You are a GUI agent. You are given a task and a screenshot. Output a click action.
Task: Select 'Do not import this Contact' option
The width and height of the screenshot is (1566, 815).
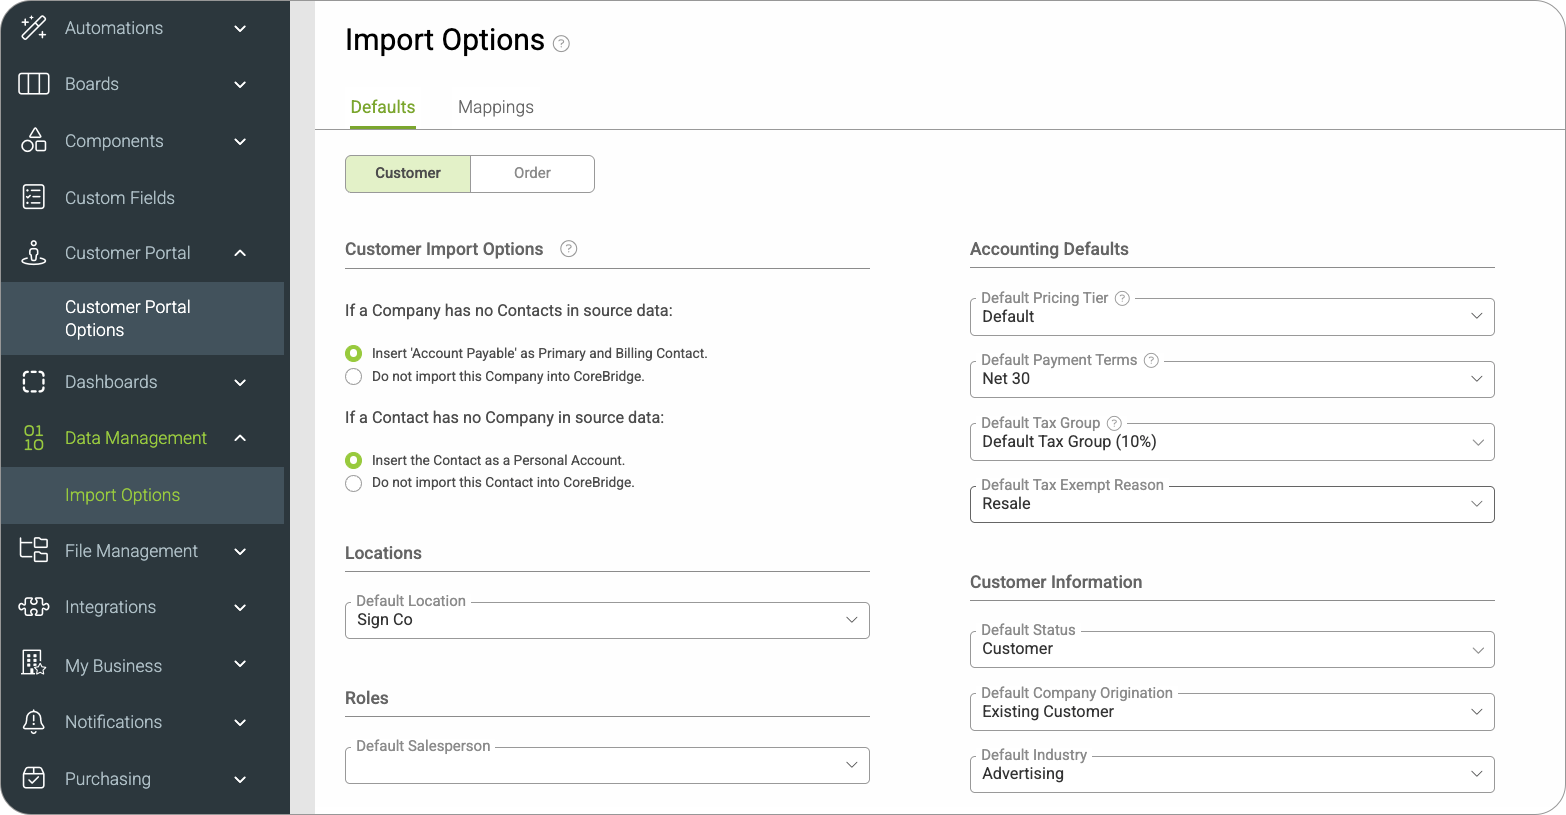tap(354, 483)
